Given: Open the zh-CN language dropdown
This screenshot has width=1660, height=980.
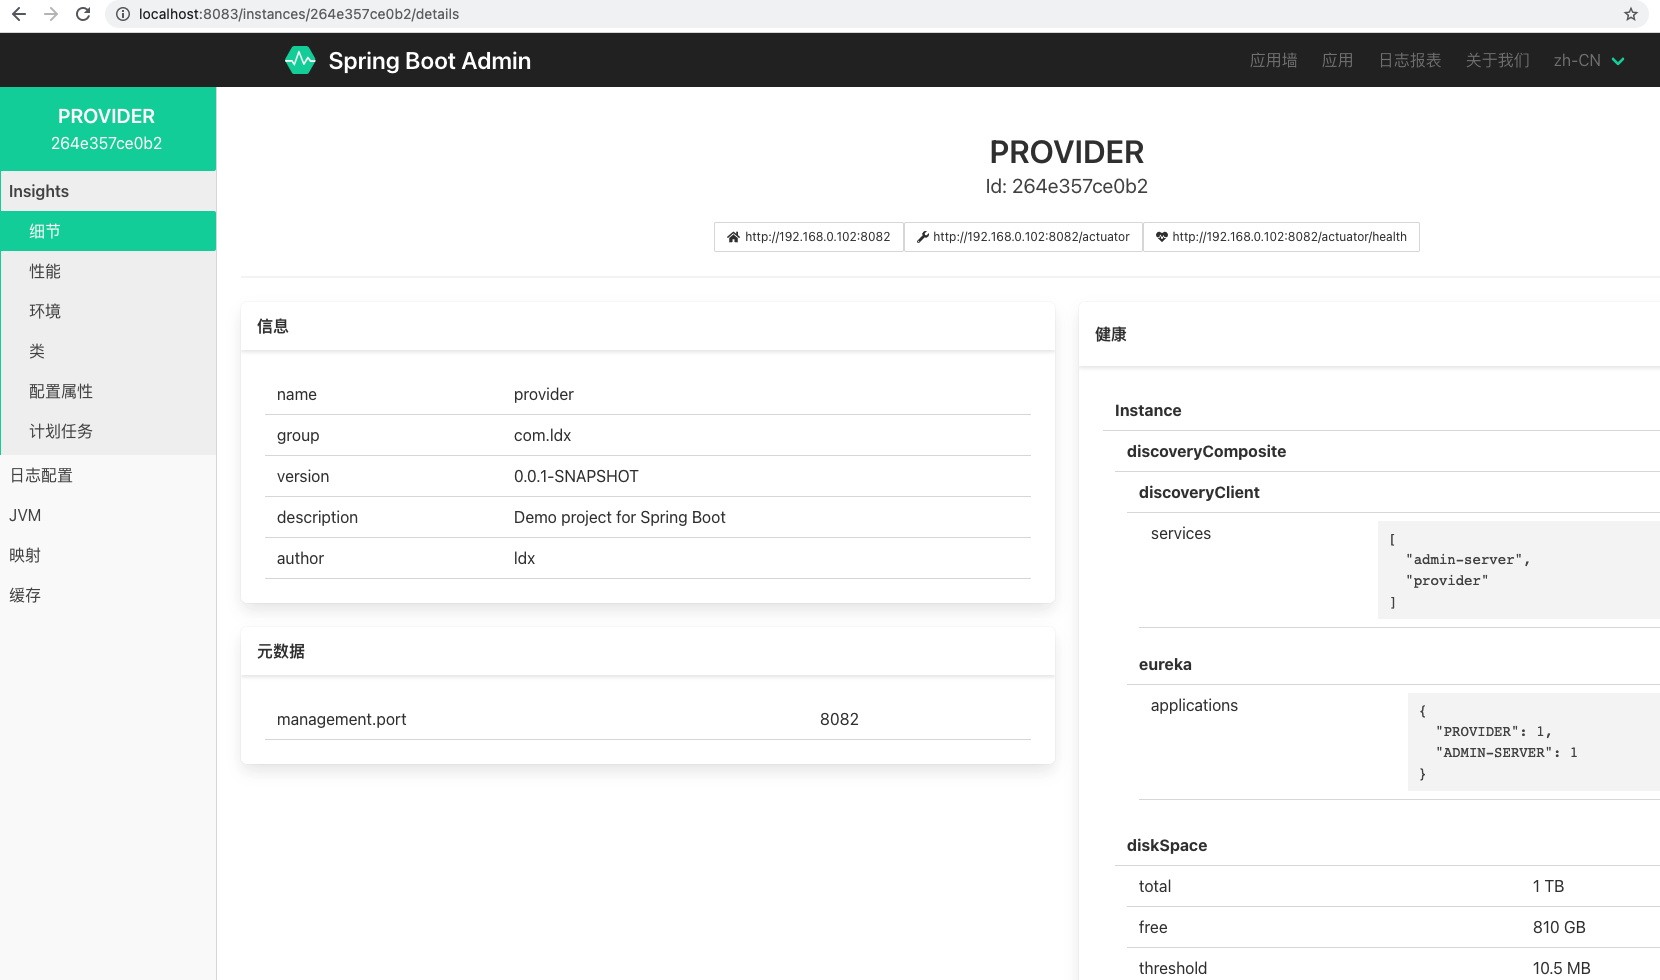Looking at the screenshot, I should [x=1589, y=60].
